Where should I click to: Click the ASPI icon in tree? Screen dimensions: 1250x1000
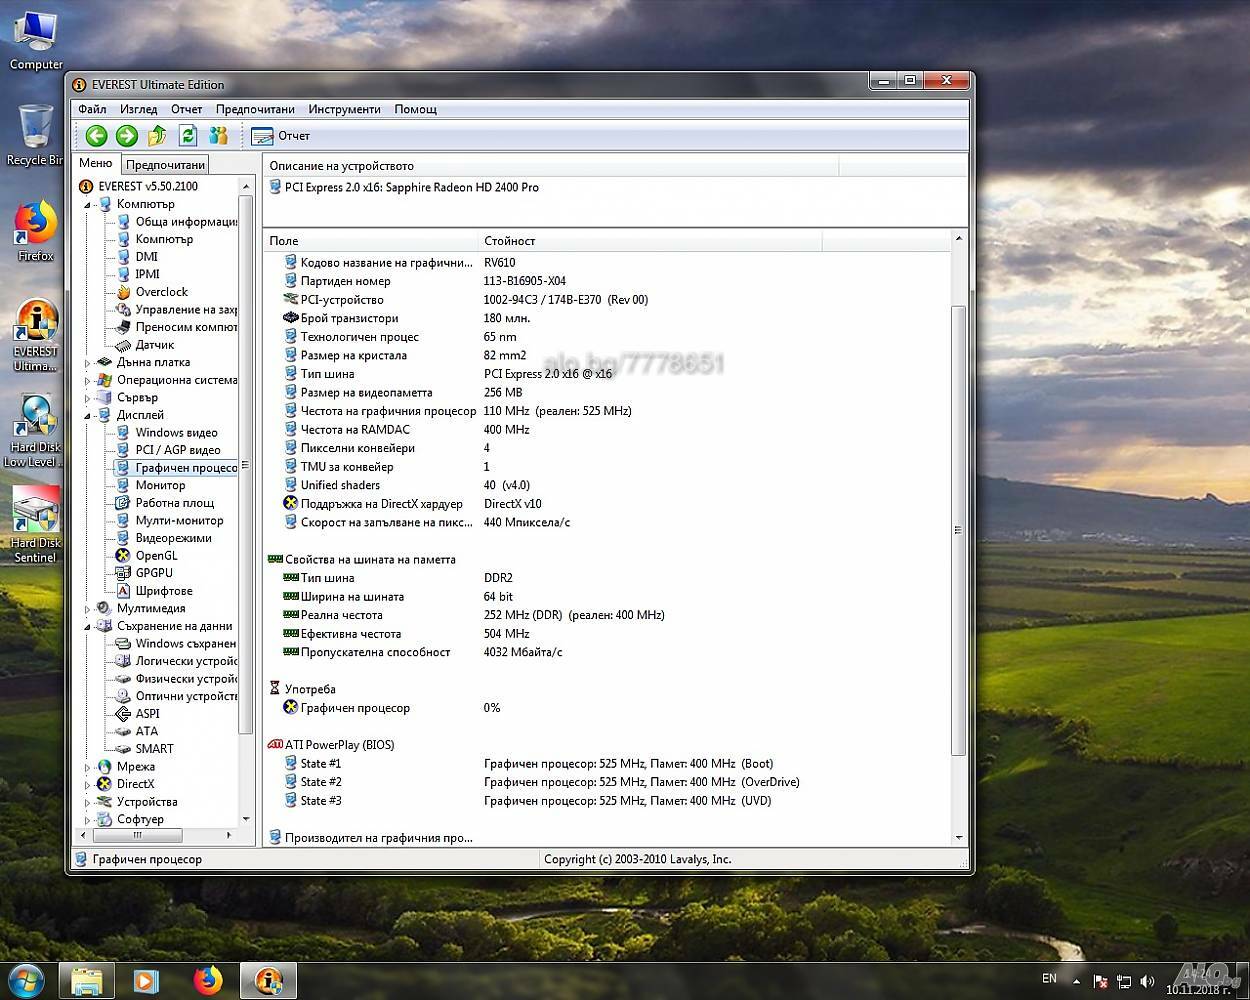pos(123,714)
